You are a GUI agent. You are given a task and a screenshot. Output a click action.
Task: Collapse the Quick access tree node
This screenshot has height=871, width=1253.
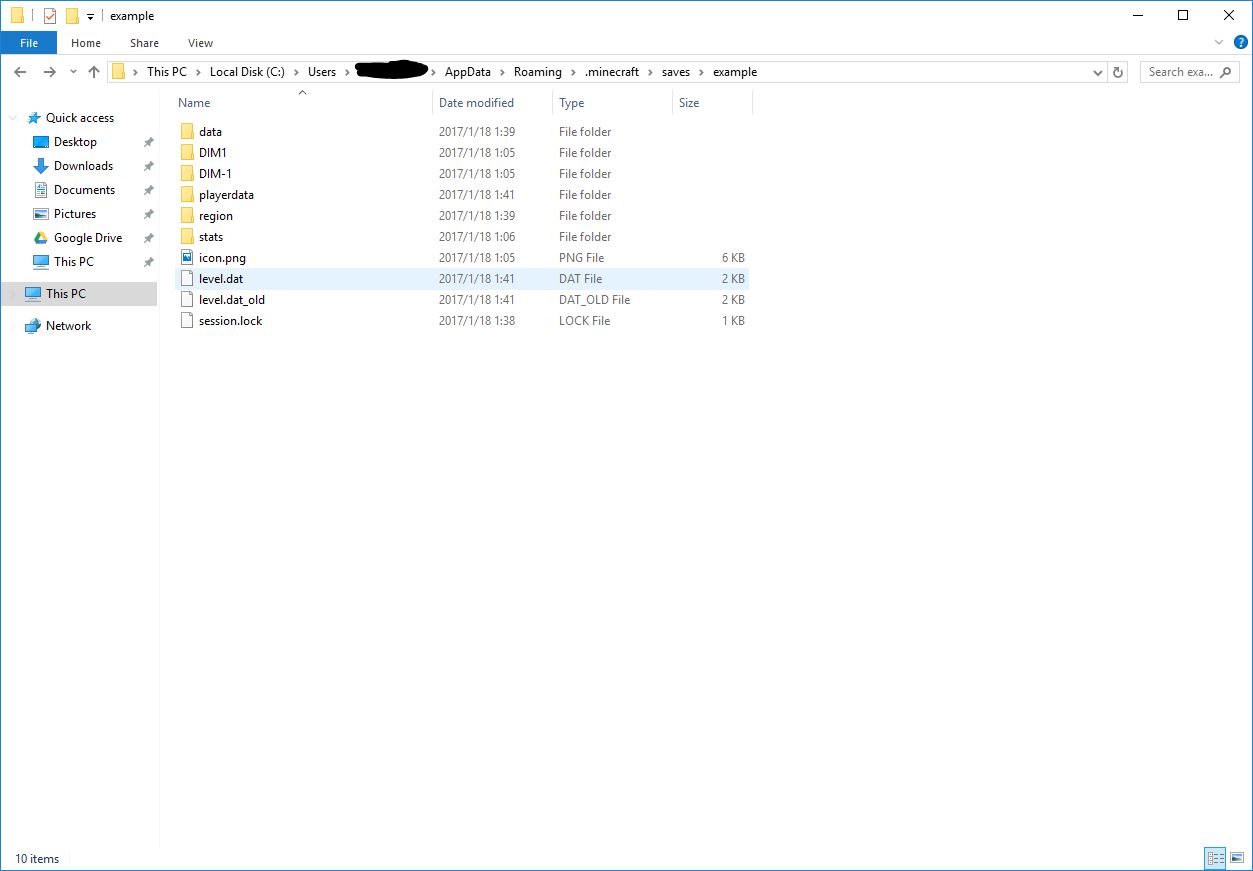[13, 118]
